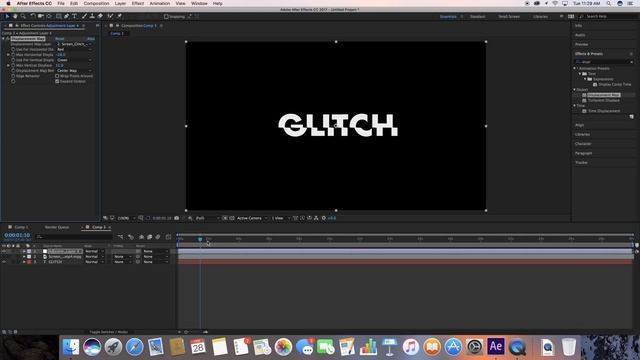Toggle stopwatch for Max Horizontal Displacement
This screenshot has width=640, height=360.
13,55
